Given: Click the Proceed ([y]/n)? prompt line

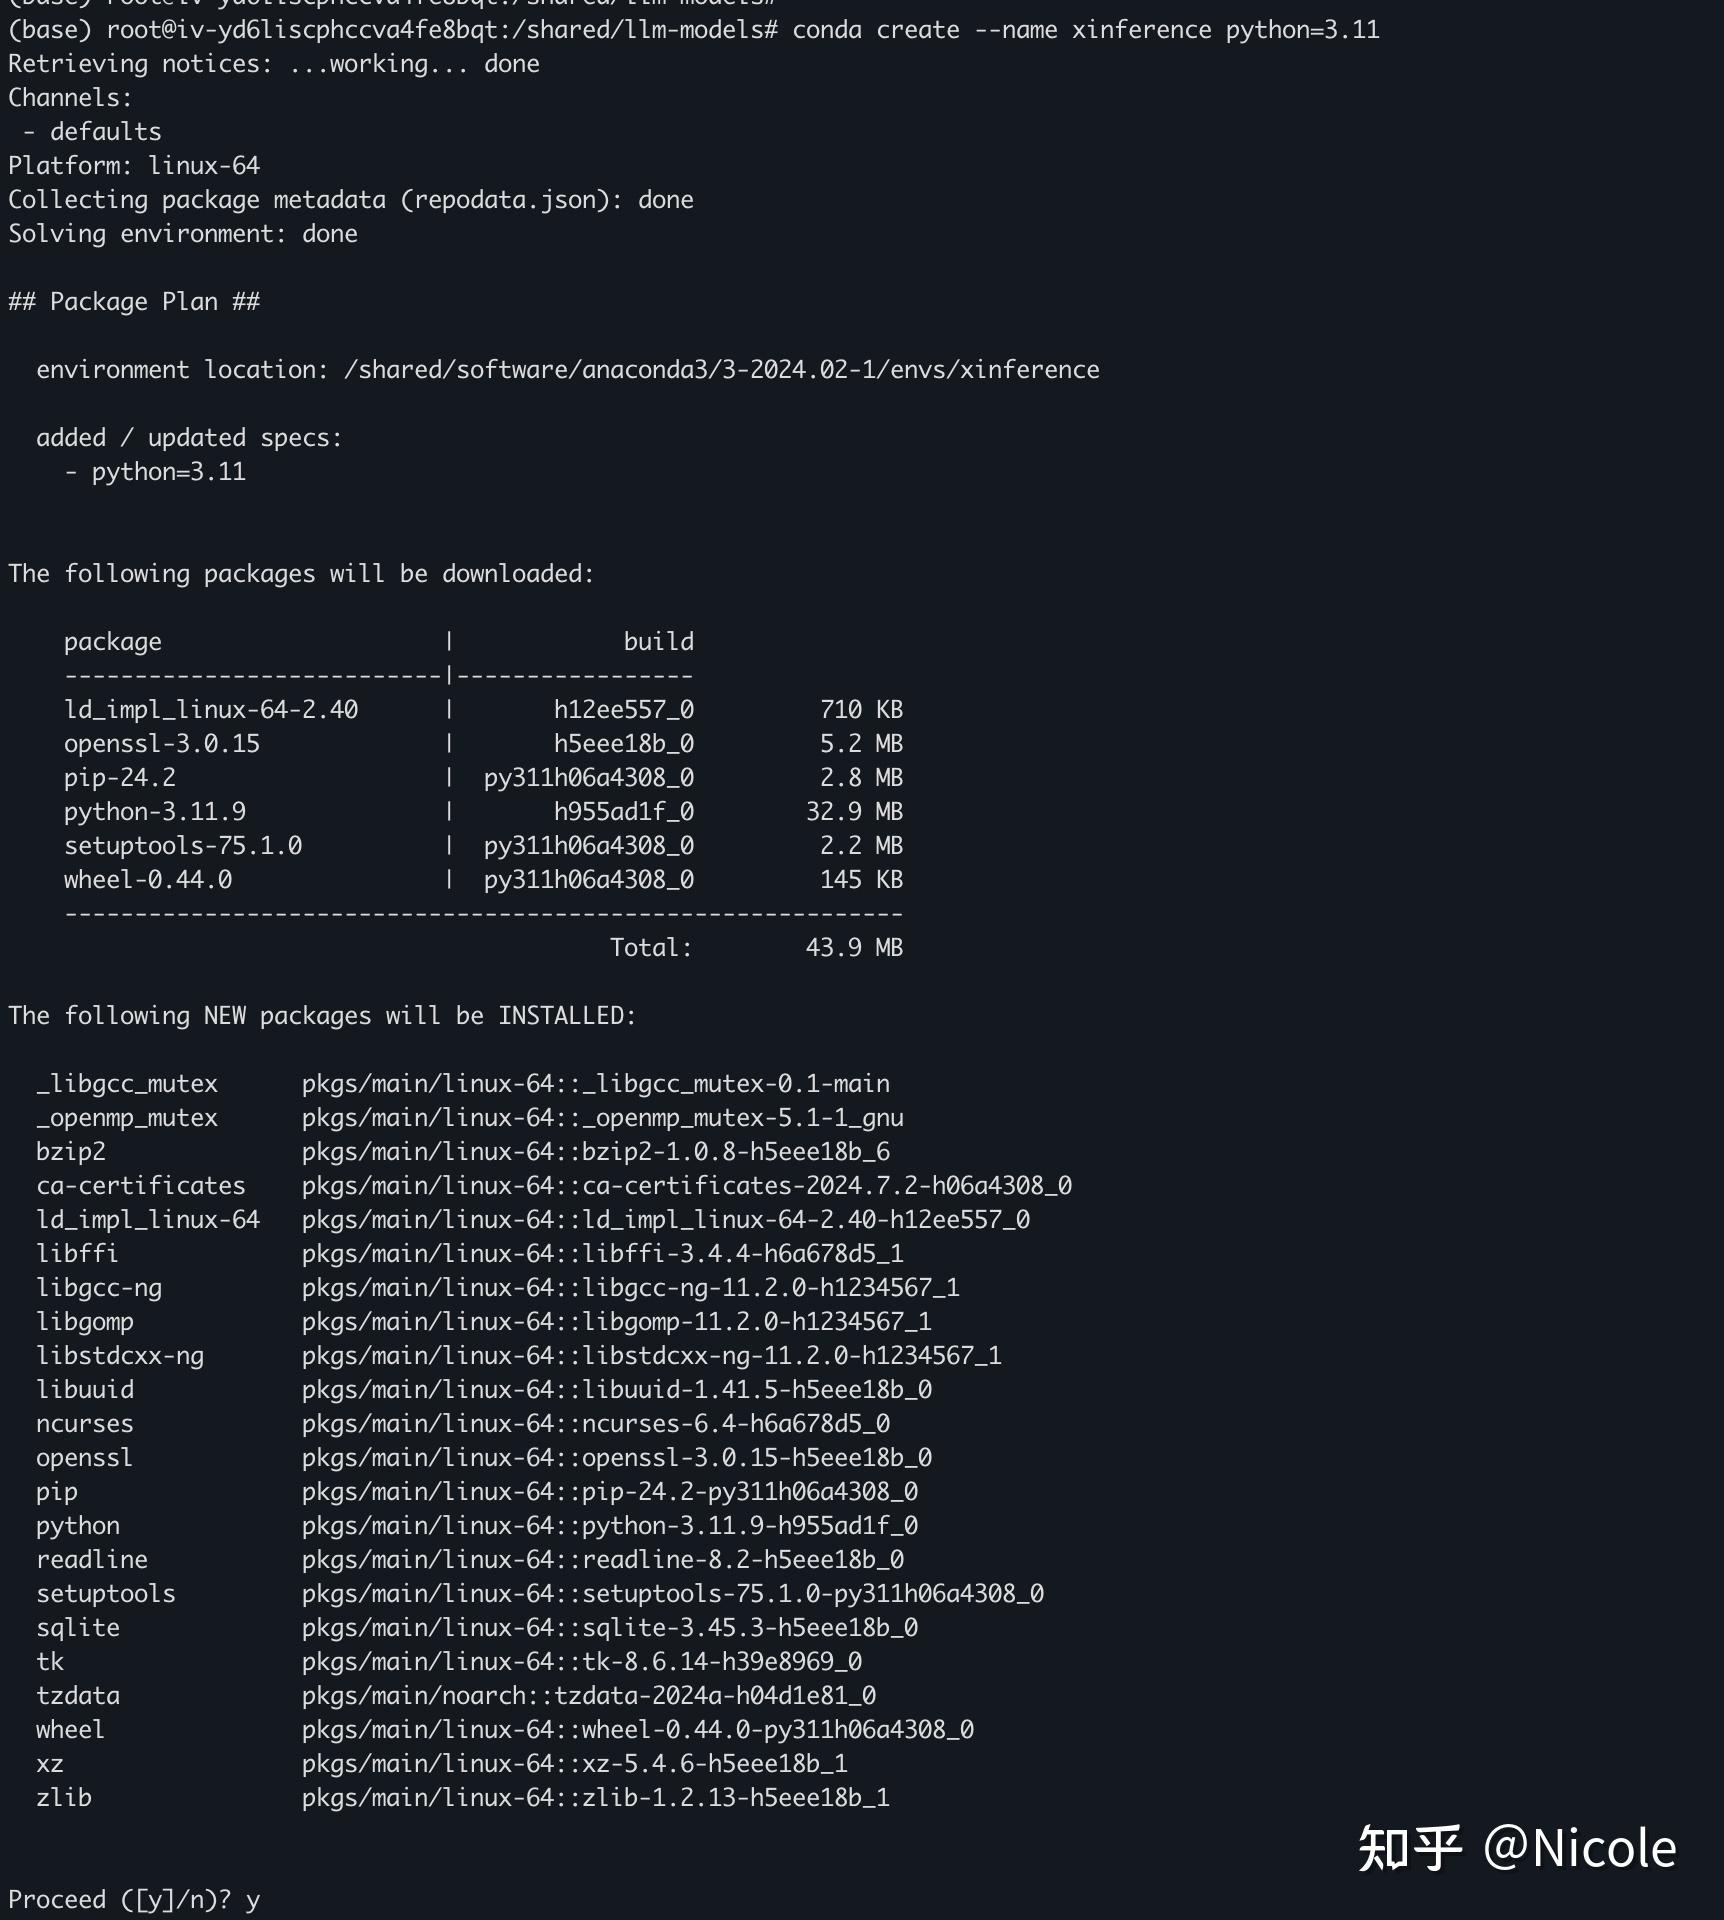Looking at the screenshot, I should pos(134,1899).
